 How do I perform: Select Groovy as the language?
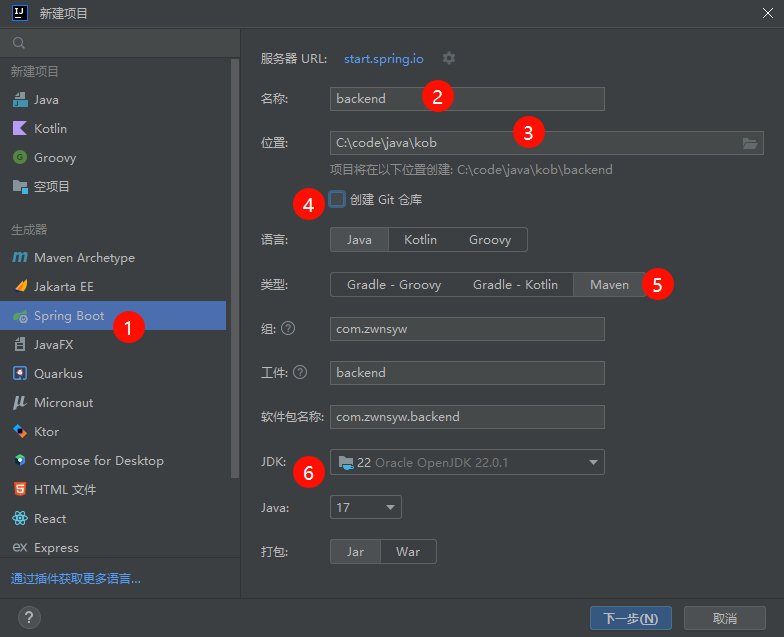490,240
